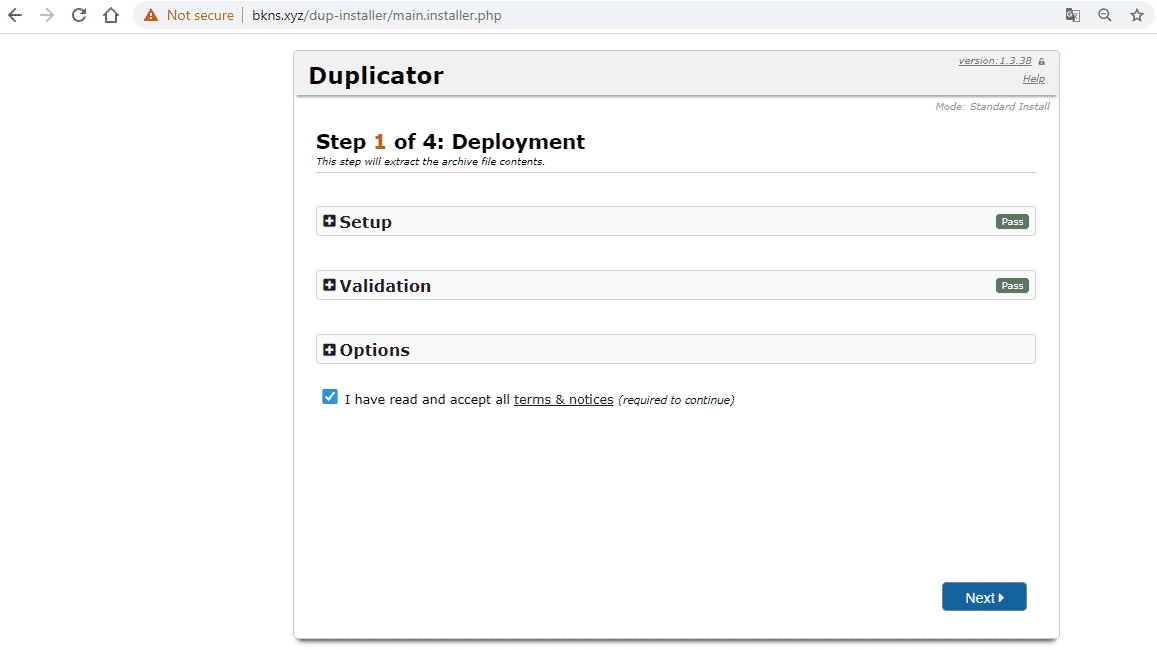Open the browser home page
Image resolution: width=1157 pixels, height=650 pixels.
(x=111, y=15)
